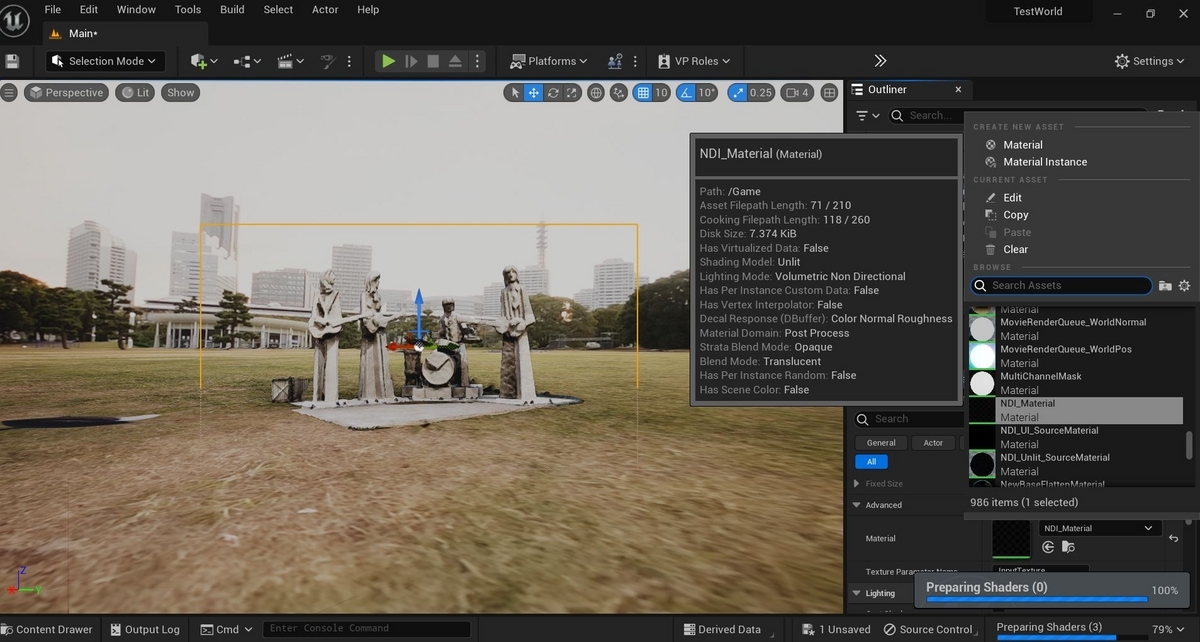
Task: Change scale snap value 0.25
Action: tap(761, 93)
